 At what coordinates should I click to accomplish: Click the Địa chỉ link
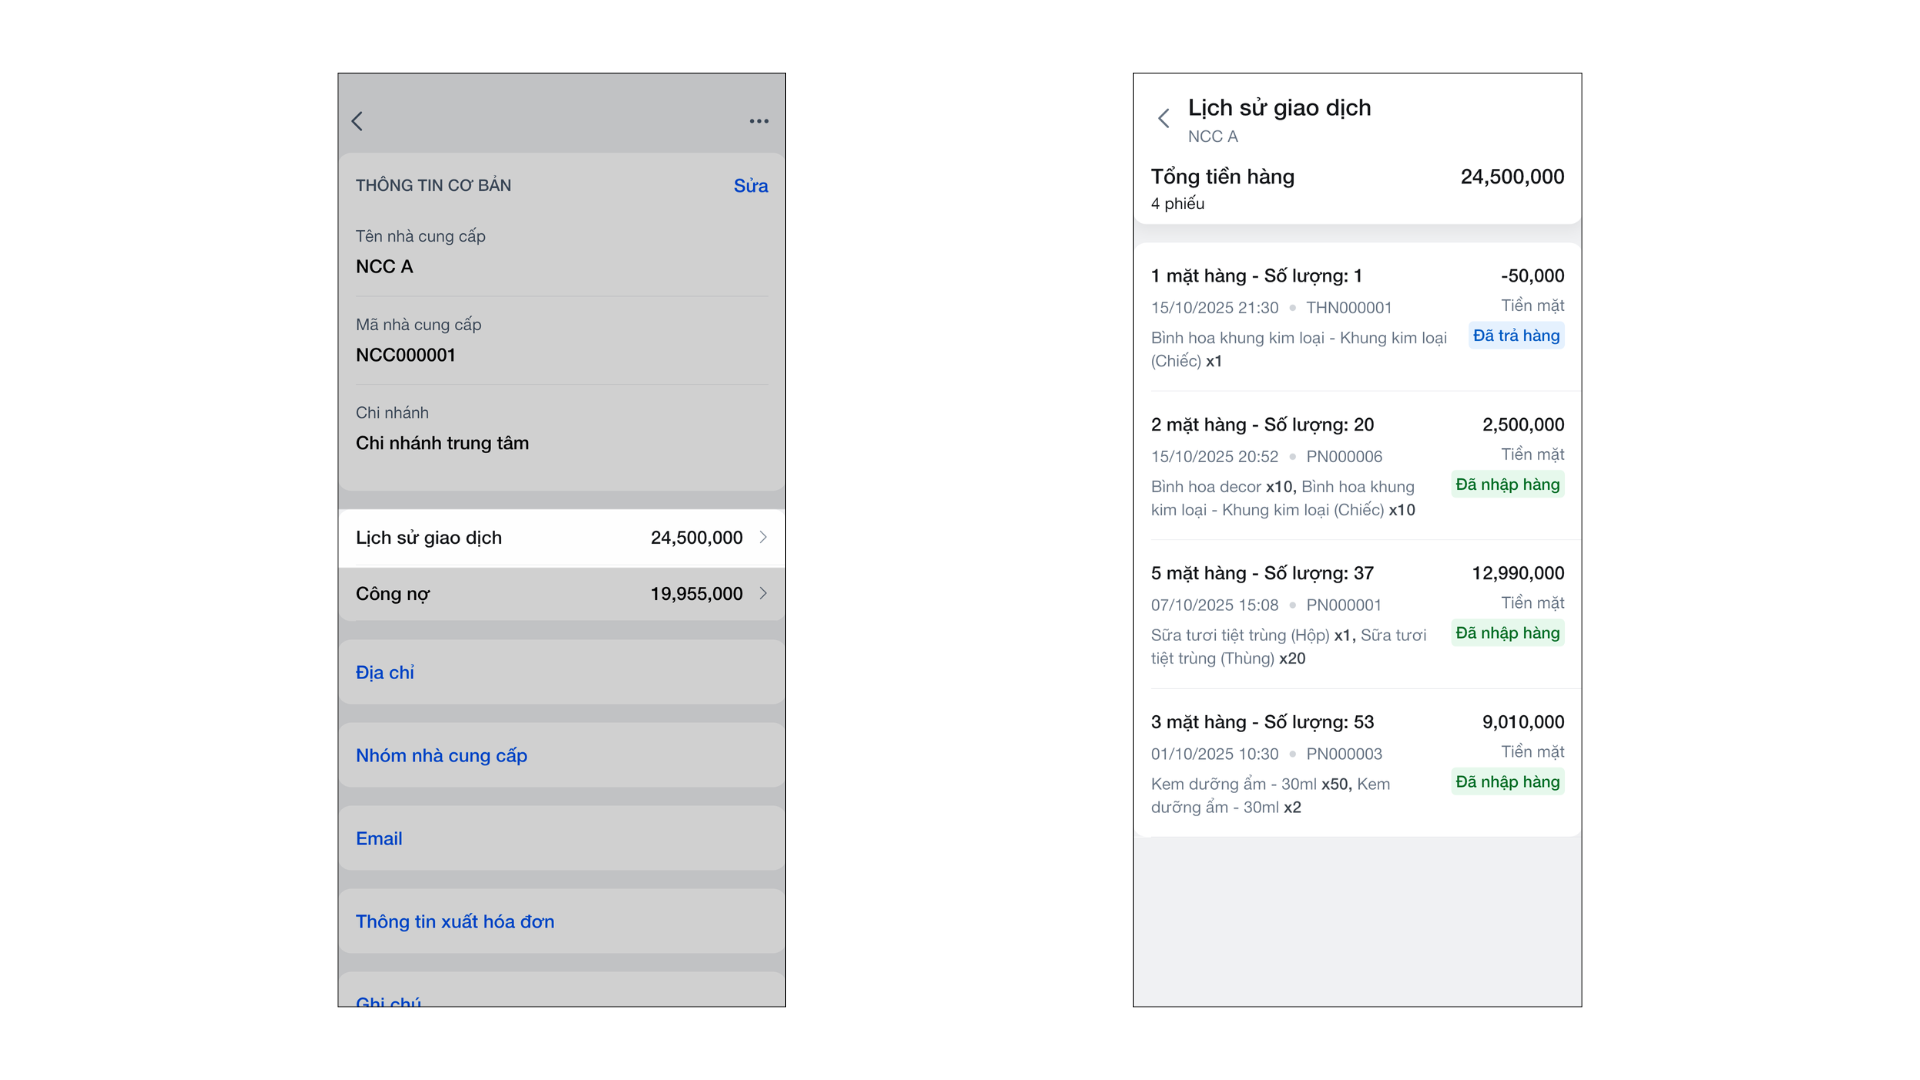coord(385,673)
